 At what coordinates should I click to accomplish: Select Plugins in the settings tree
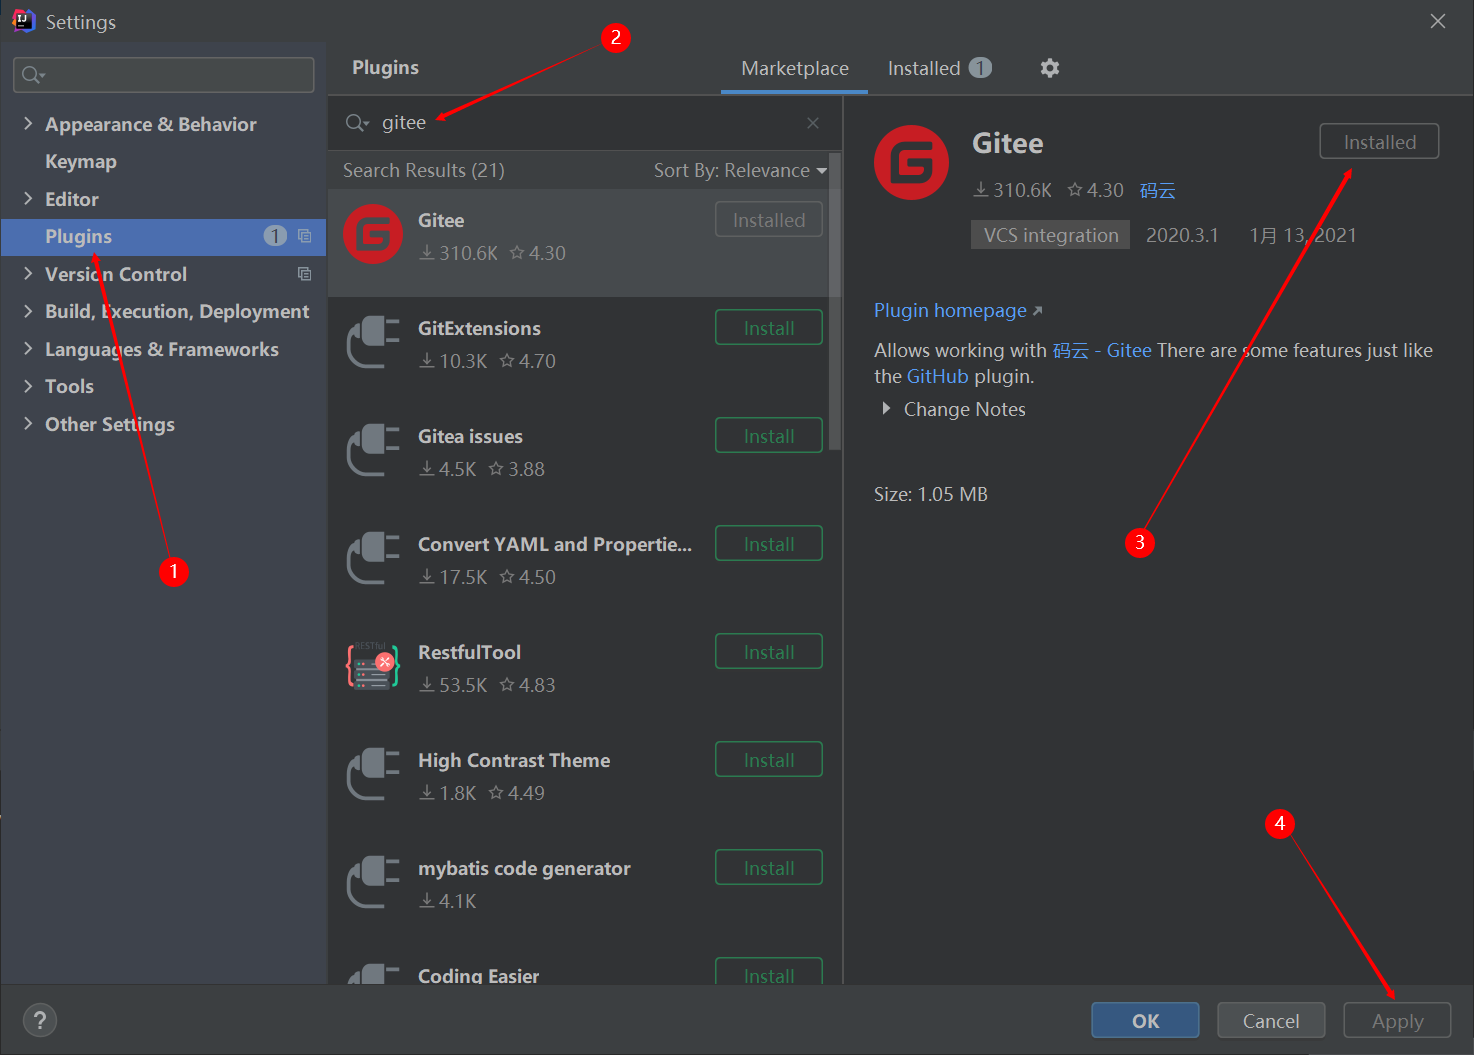[x=163, y=236]
